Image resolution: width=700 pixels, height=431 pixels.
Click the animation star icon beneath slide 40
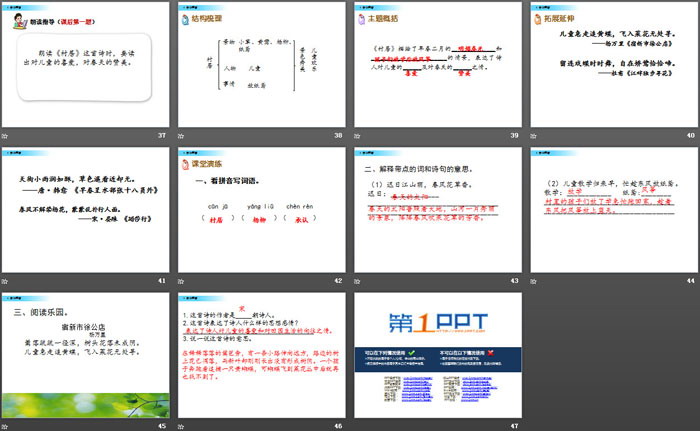(533, 134)
